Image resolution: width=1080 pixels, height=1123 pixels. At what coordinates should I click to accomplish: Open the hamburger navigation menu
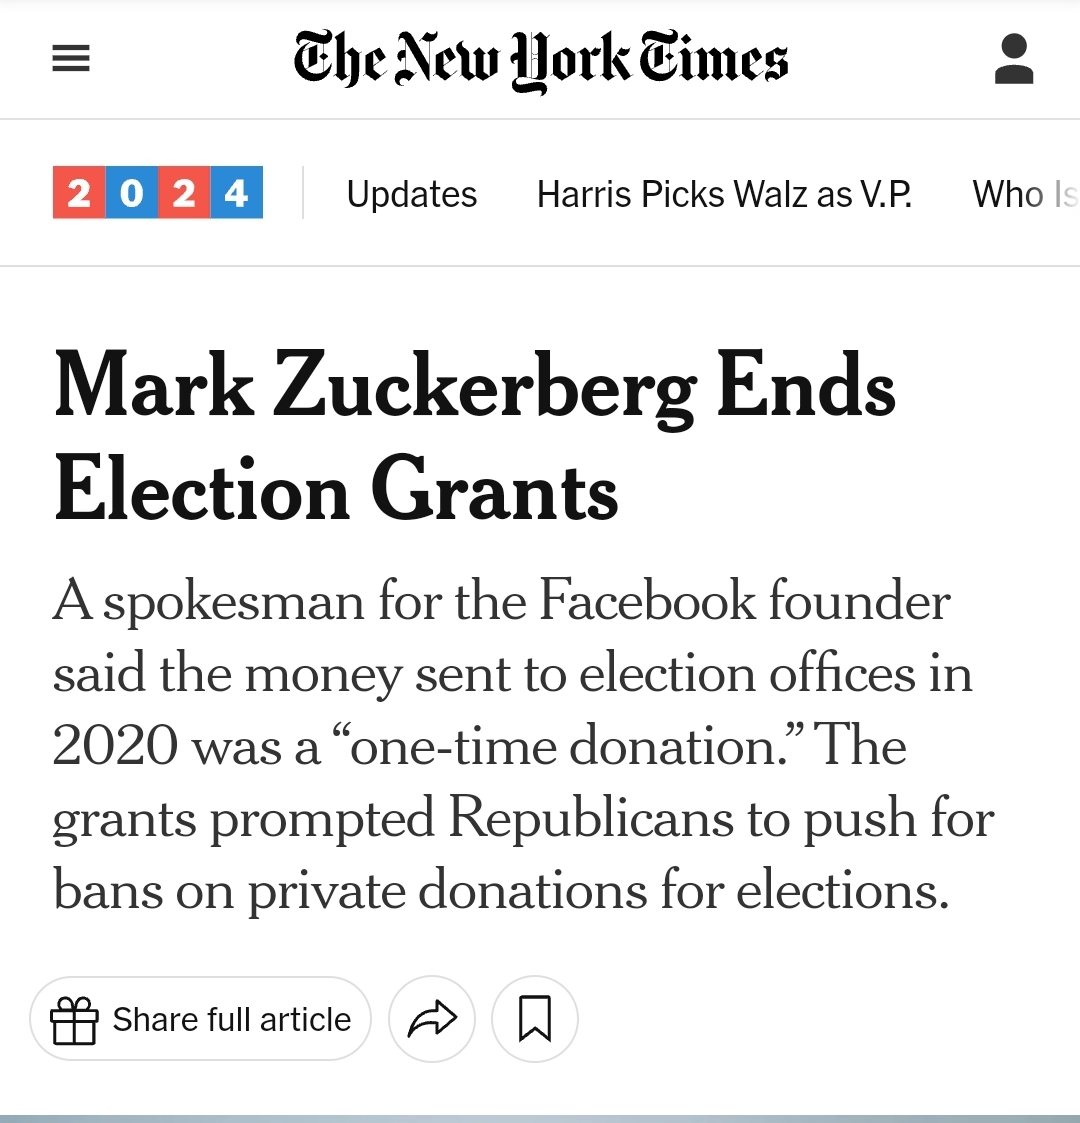click(71, 59)
